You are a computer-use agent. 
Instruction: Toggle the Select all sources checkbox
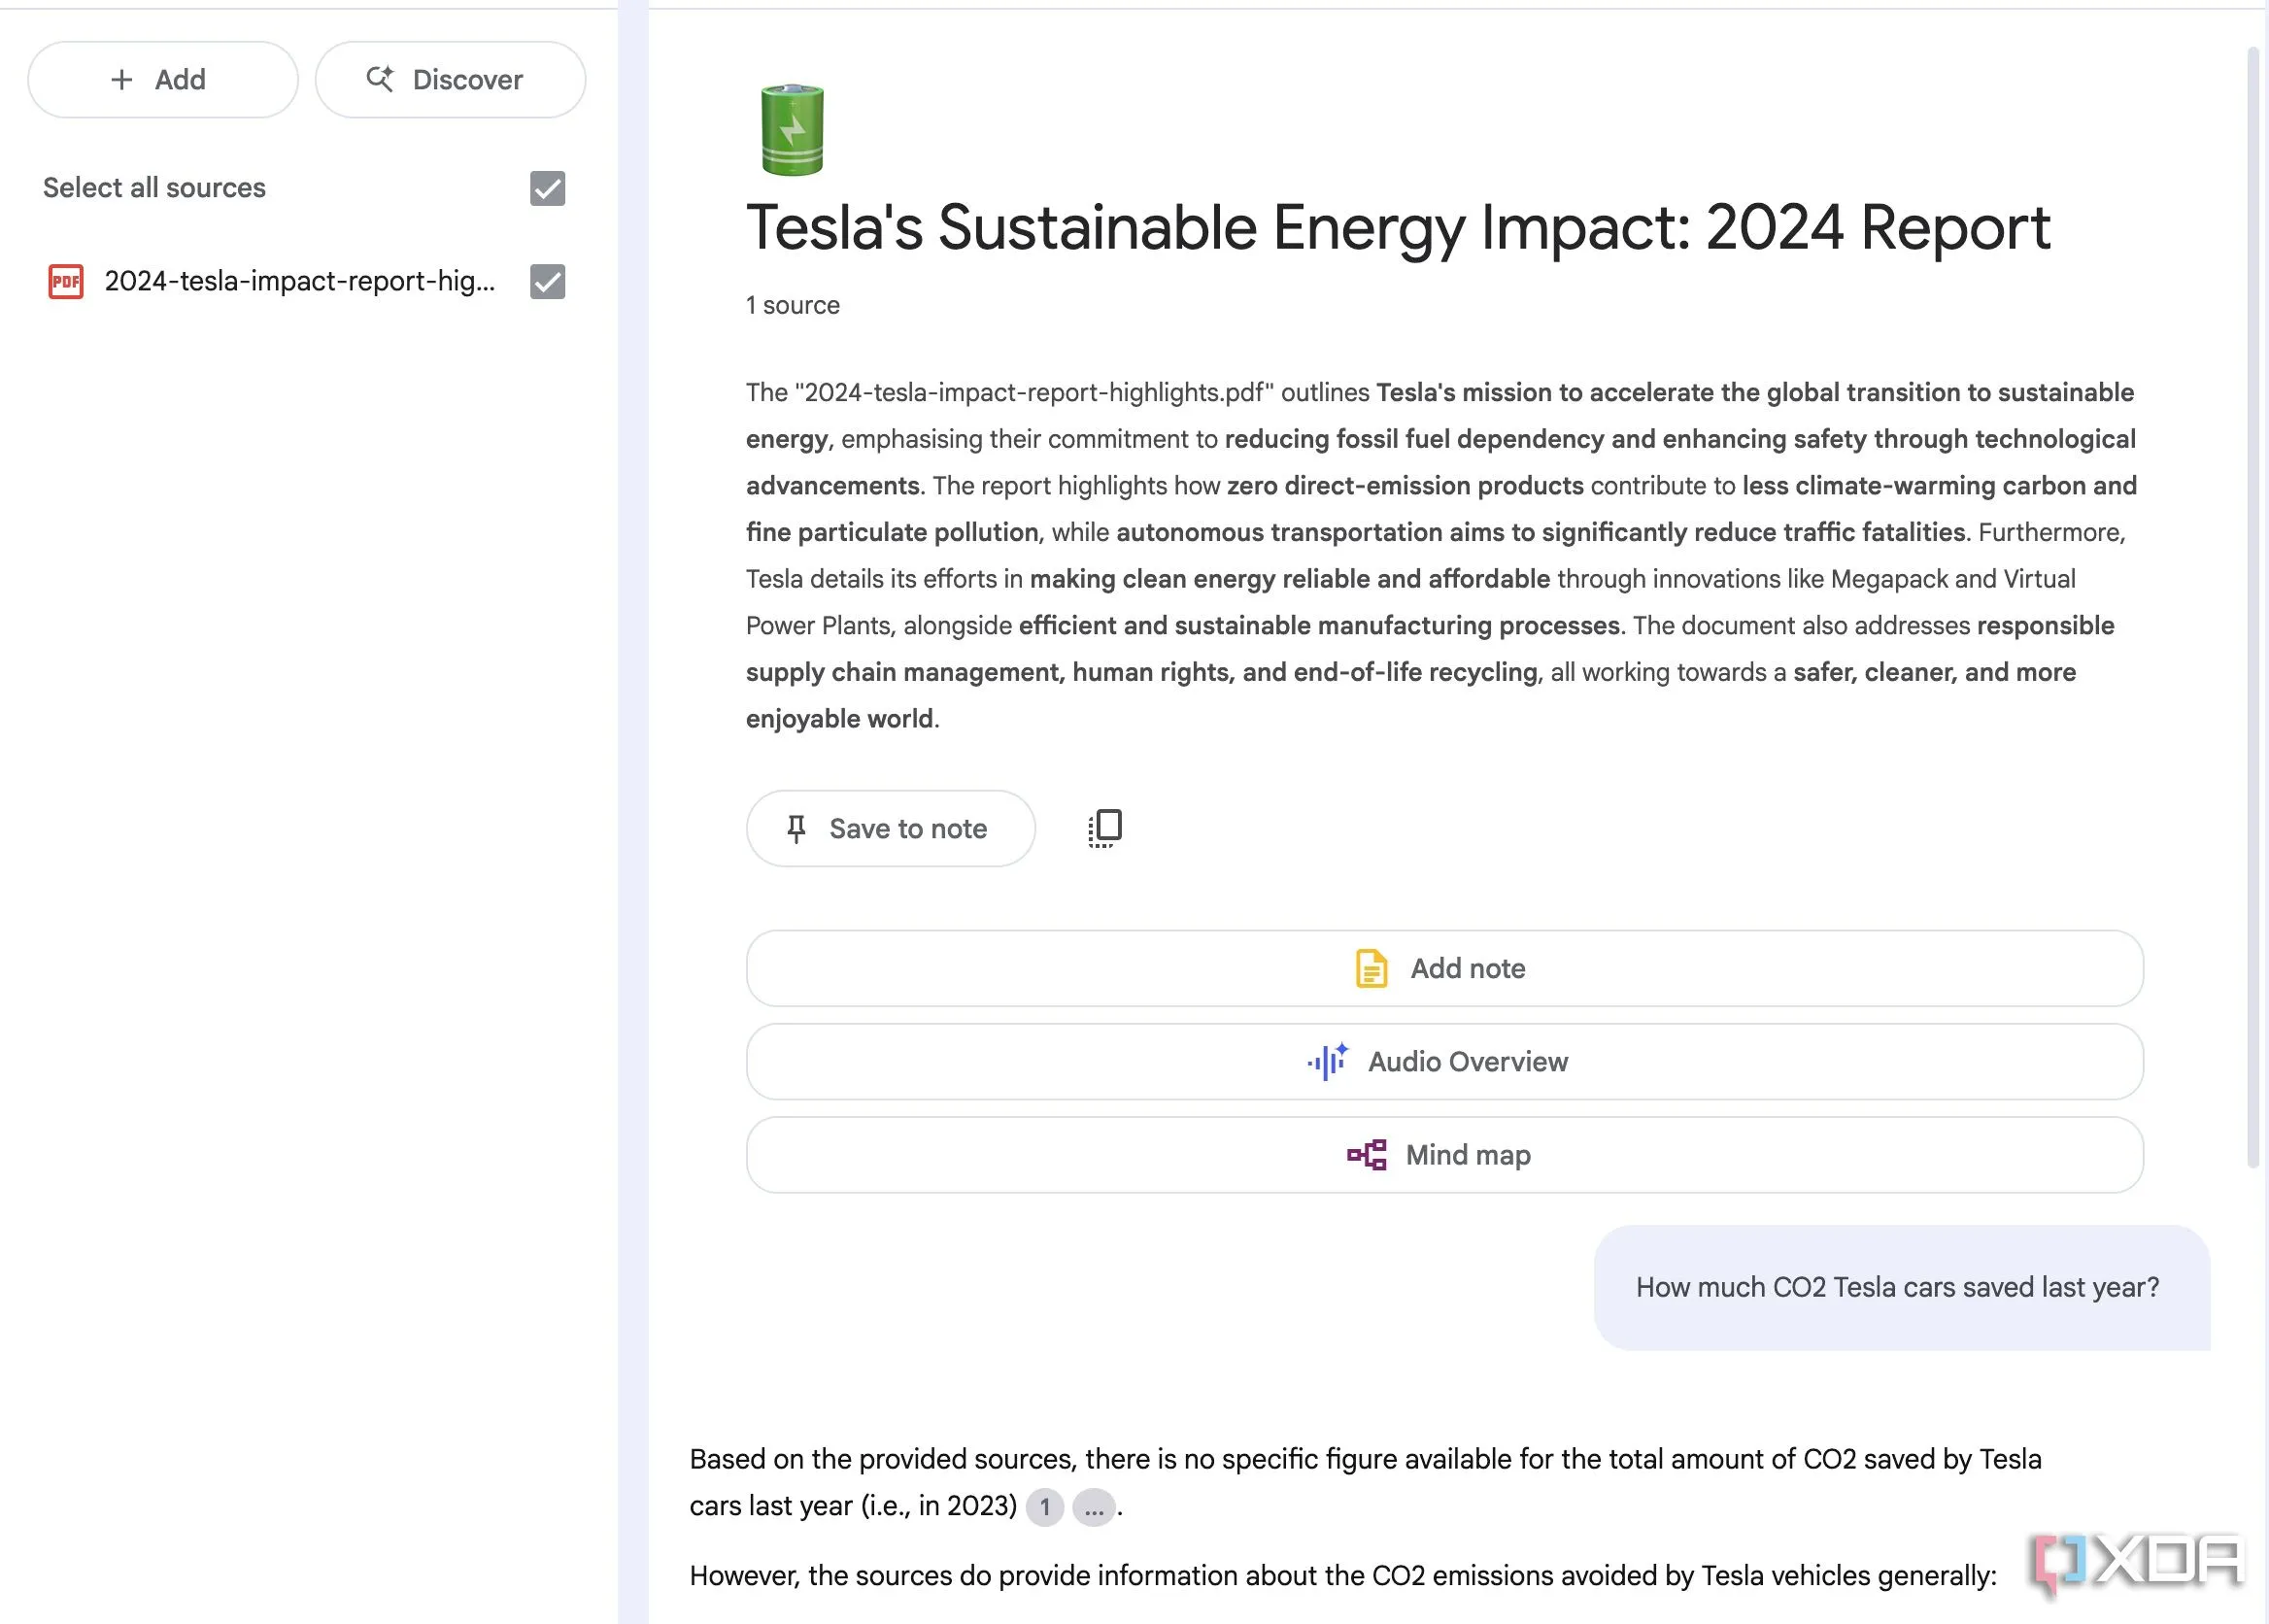coord(547,188)
